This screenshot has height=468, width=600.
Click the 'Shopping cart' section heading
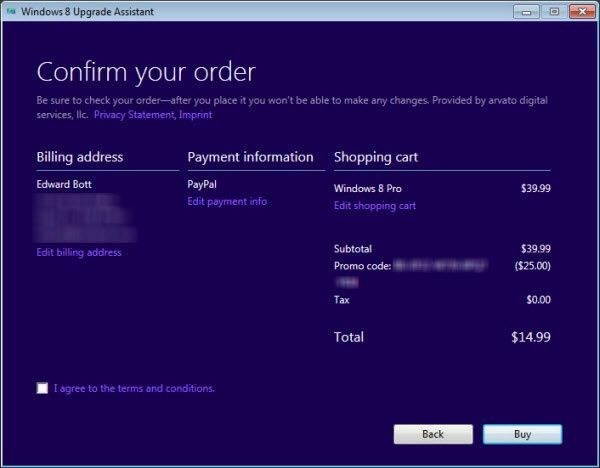click(x=376, y=157)
